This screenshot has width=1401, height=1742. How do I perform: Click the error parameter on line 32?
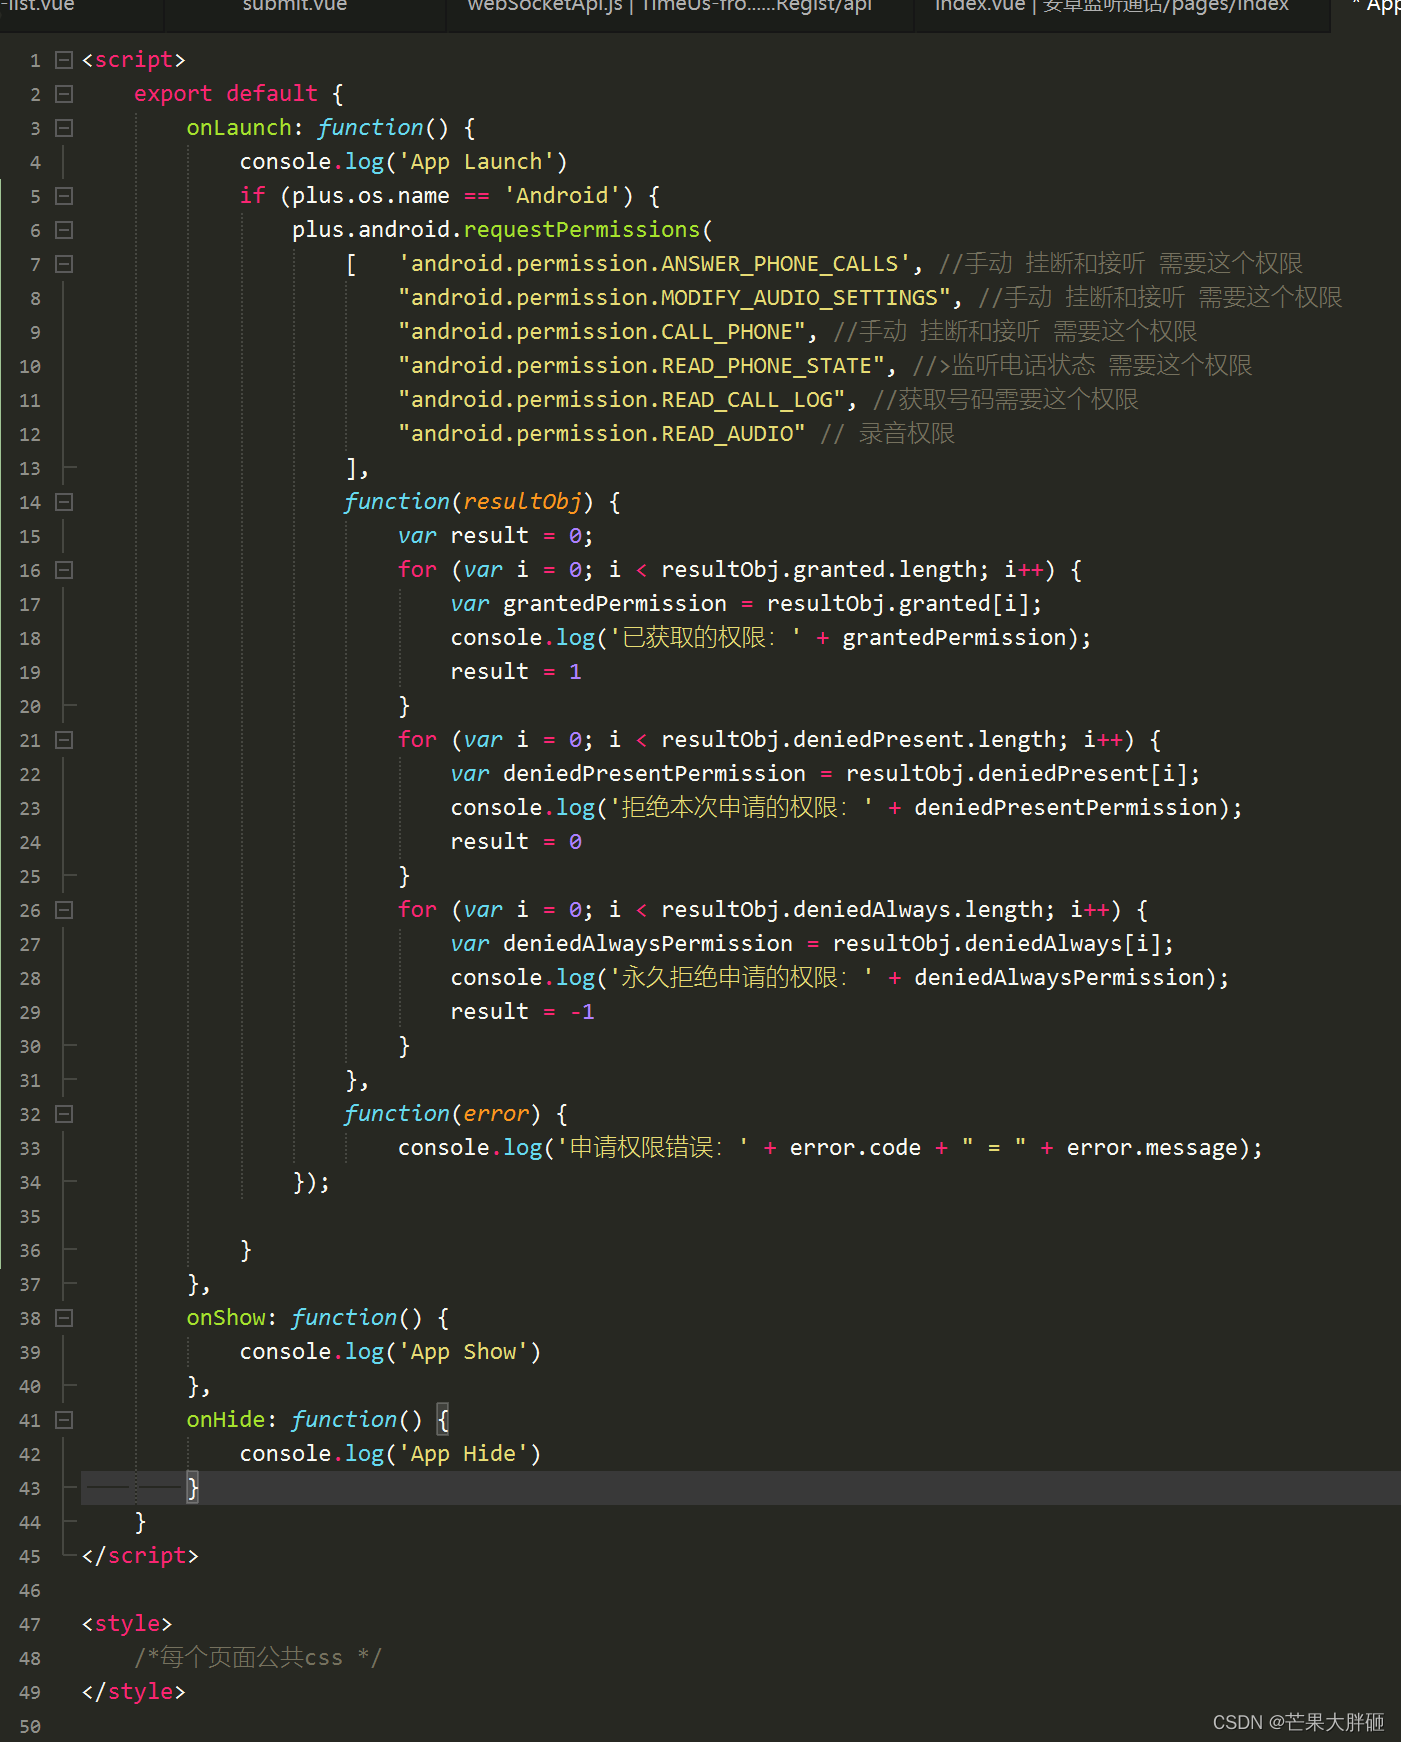click(x=496, y=1114)
